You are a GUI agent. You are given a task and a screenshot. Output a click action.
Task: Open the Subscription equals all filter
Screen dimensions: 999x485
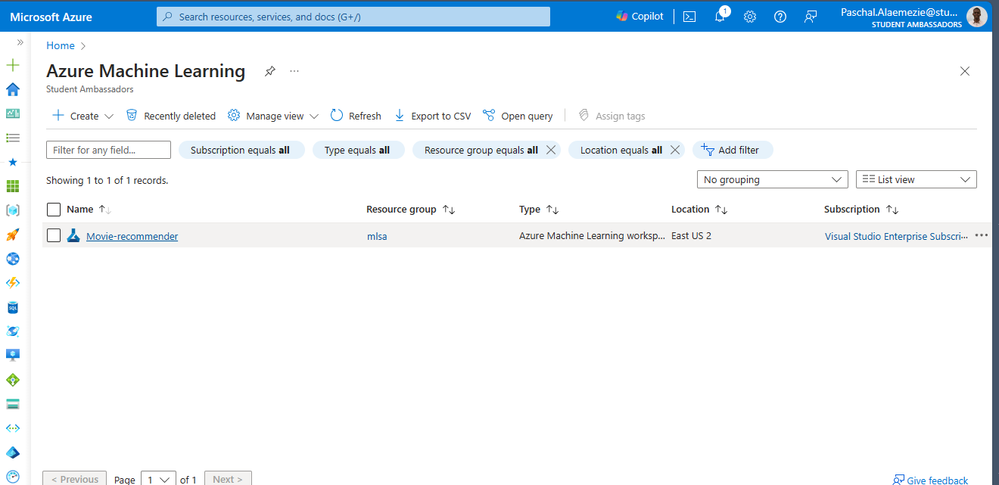(x=241, y=150)
